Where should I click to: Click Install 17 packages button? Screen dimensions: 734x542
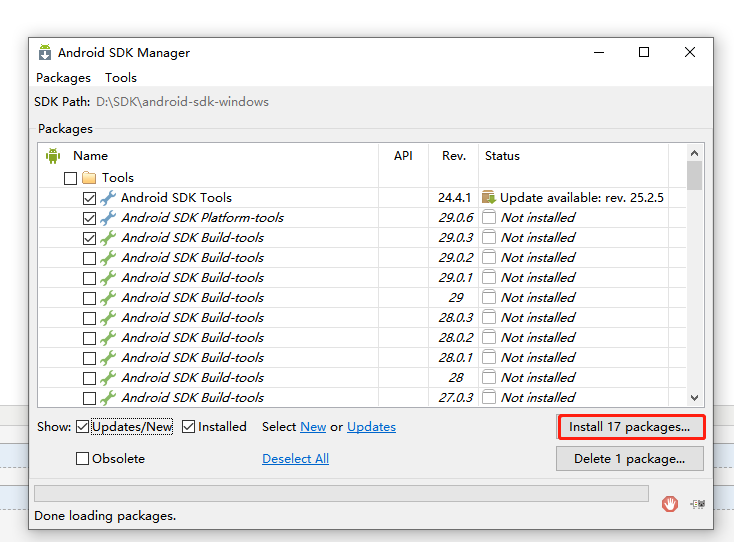click(x=630, y=427)
